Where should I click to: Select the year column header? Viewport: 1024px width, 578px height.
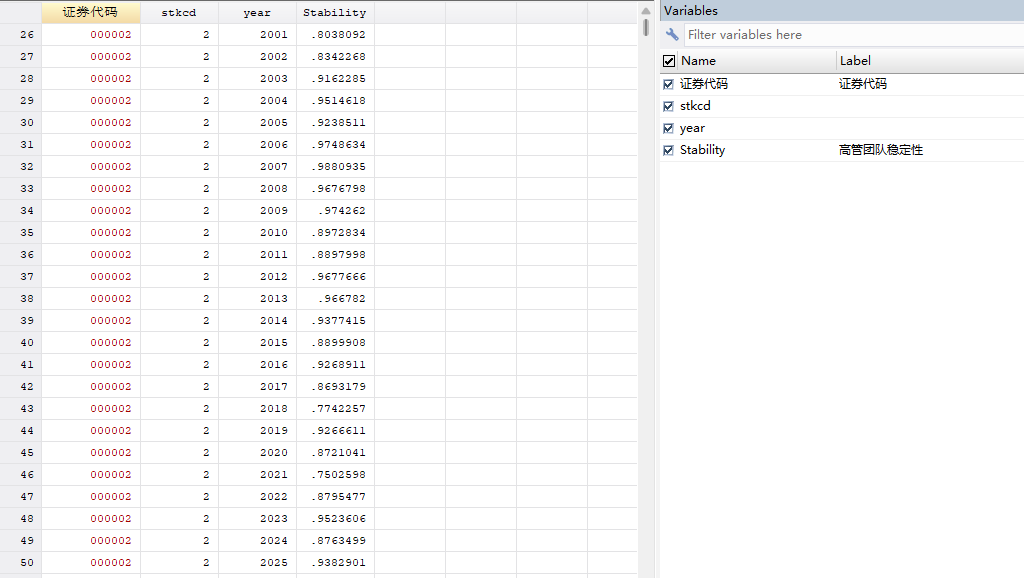[x=257, y=12]
